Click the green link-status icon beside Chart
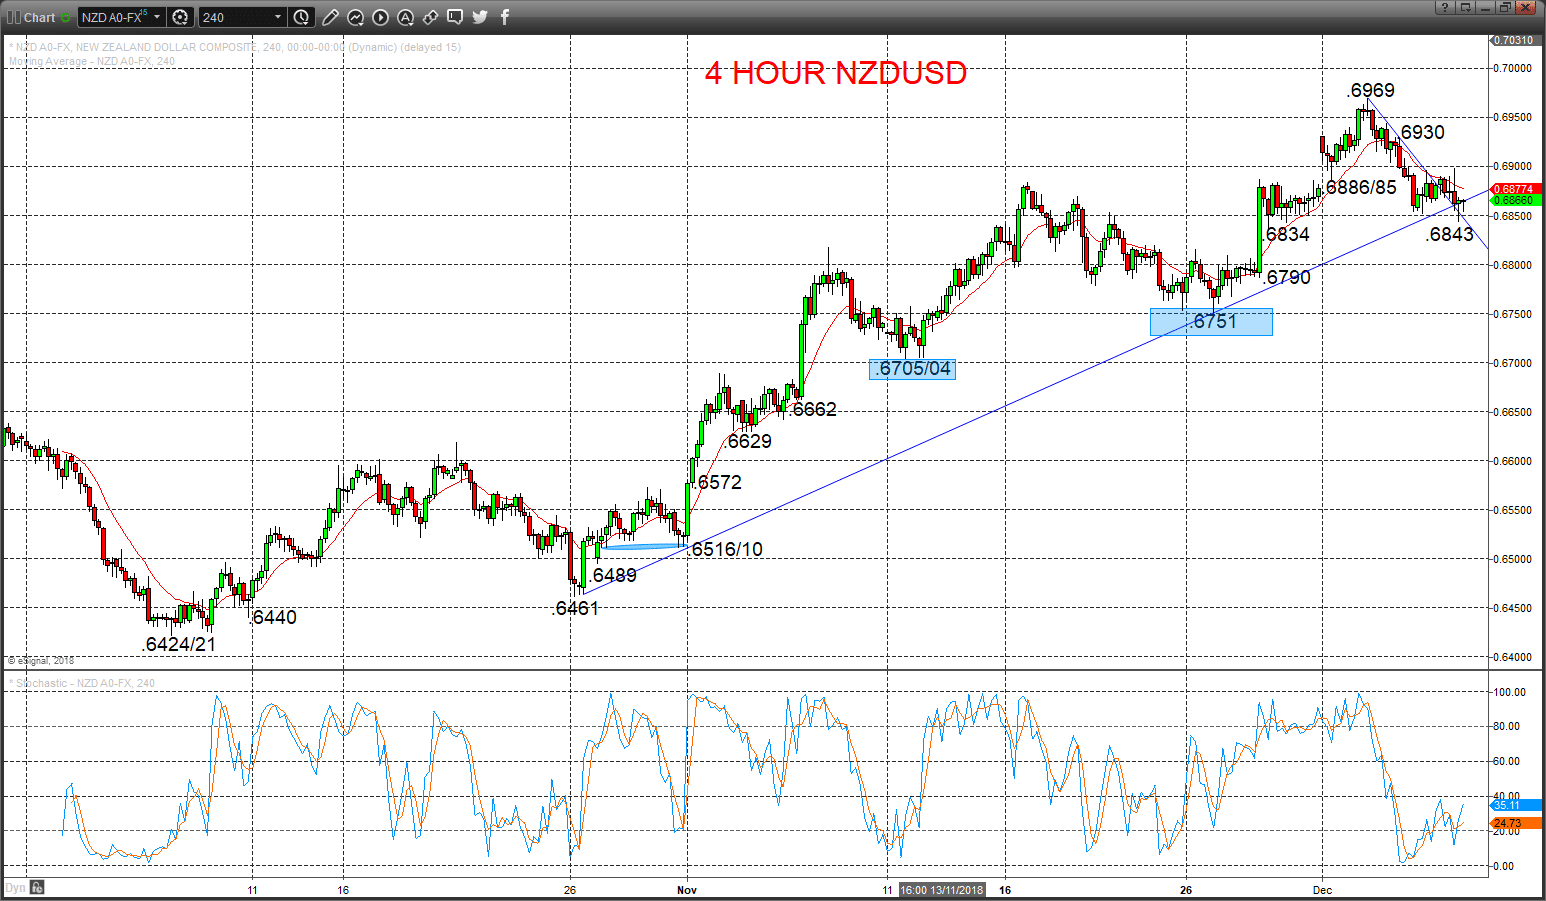 click(x=66, y=17)
